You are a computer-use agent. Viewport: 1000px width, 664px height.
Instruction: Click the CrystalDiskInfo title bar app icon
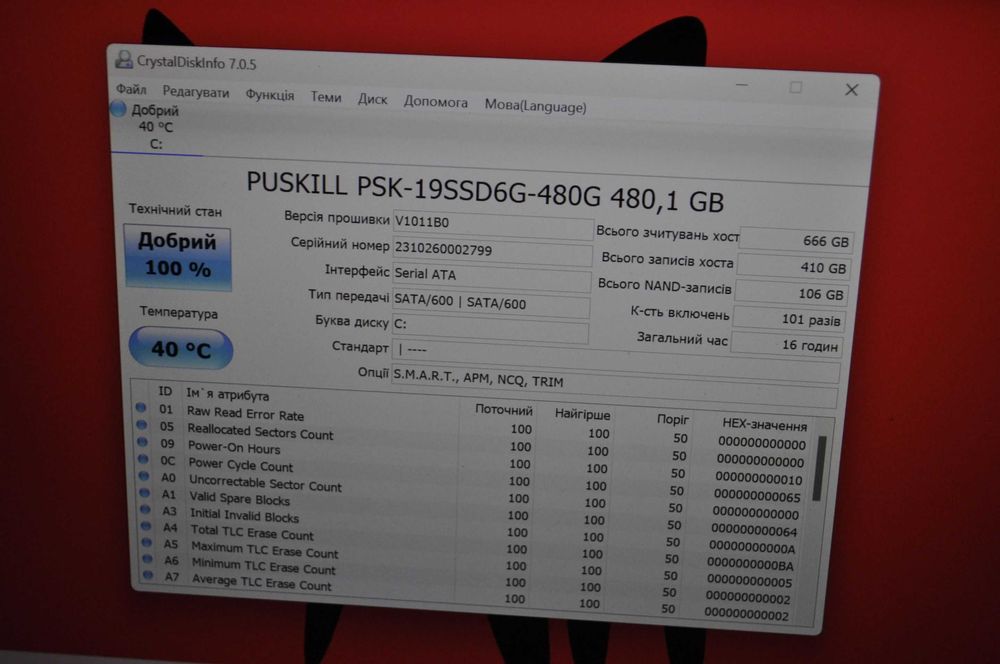124,60
